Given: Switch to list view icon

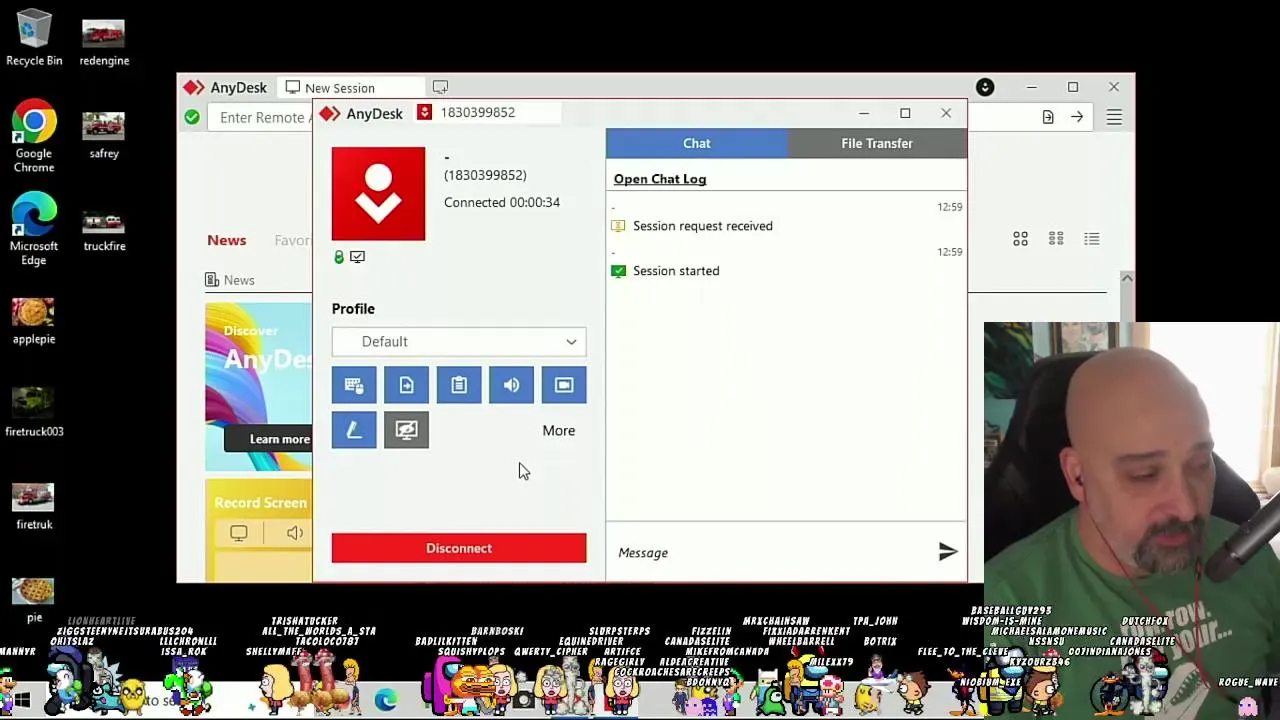Looking at the screenshot, I should click(1092, 239).
